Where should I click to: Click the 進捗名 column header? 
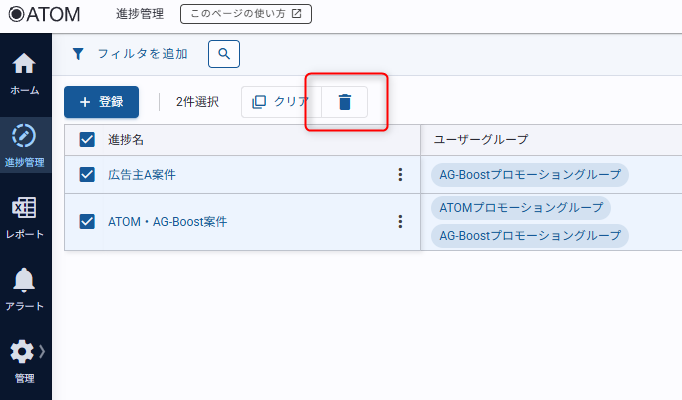point(126,140)
